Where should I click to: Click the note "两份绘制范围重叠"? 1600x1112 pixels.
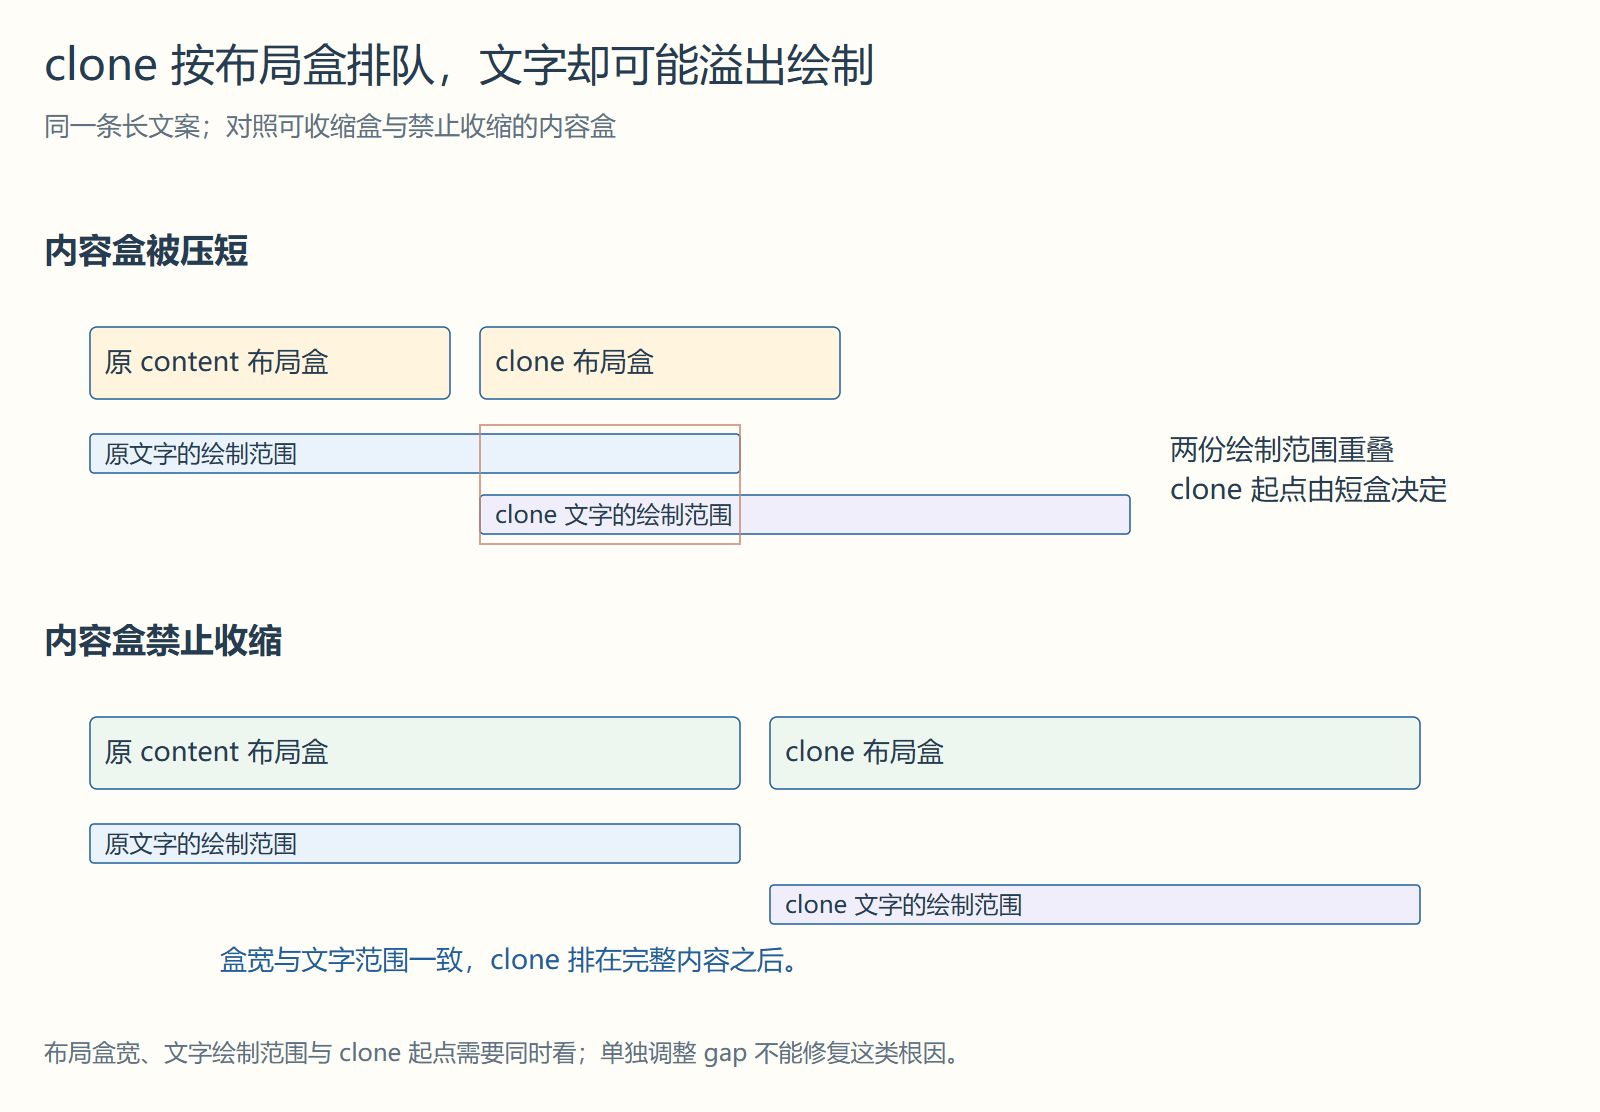(1282, 450)
